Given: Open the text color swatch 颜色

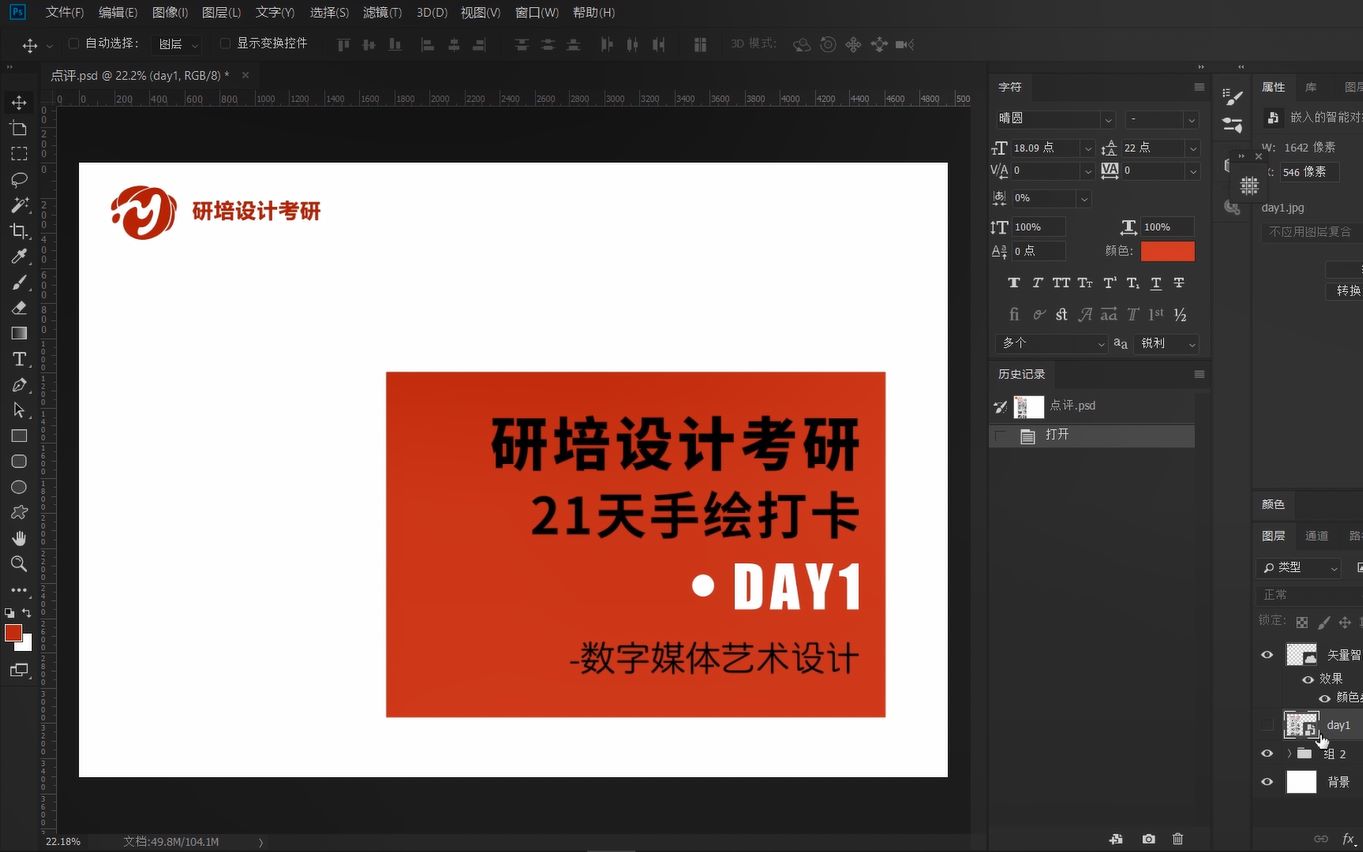Looking at the screenshot, I should pyautogui.click(x=1167, y=251).
